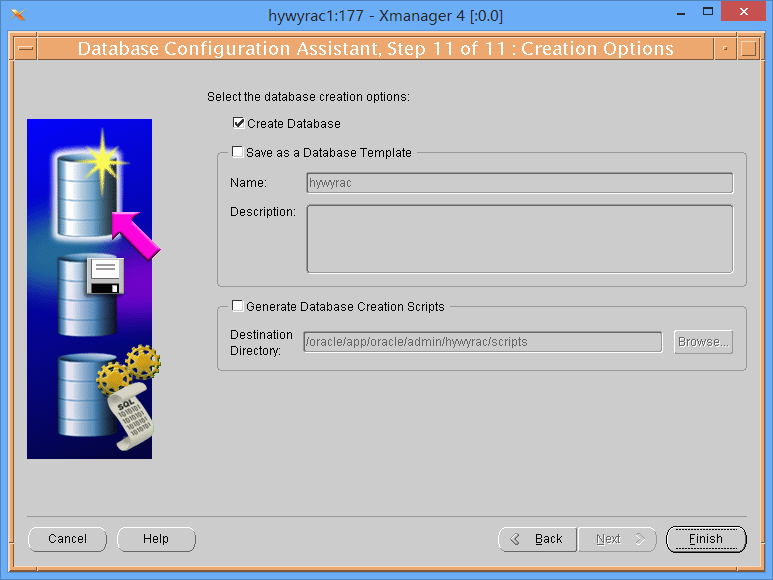Click the Description text area

(520, 239)
